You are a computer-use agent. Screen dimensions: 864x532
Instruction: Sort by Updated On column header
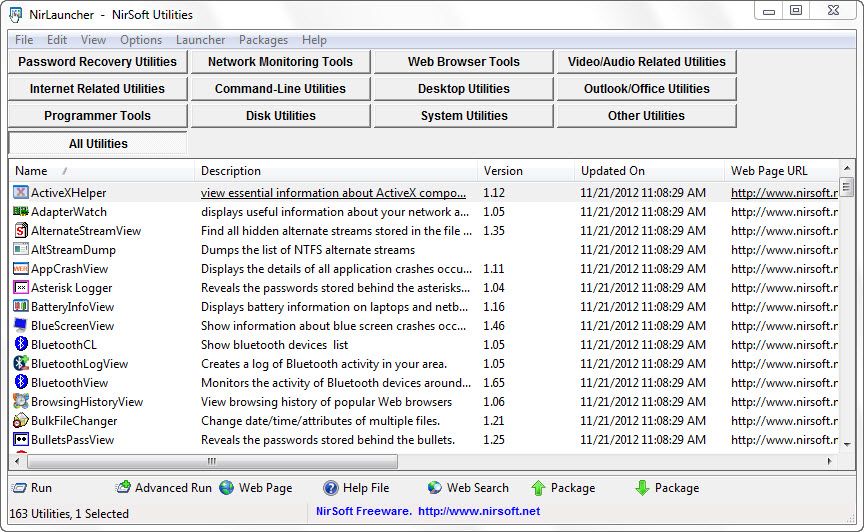coord(649,171)
